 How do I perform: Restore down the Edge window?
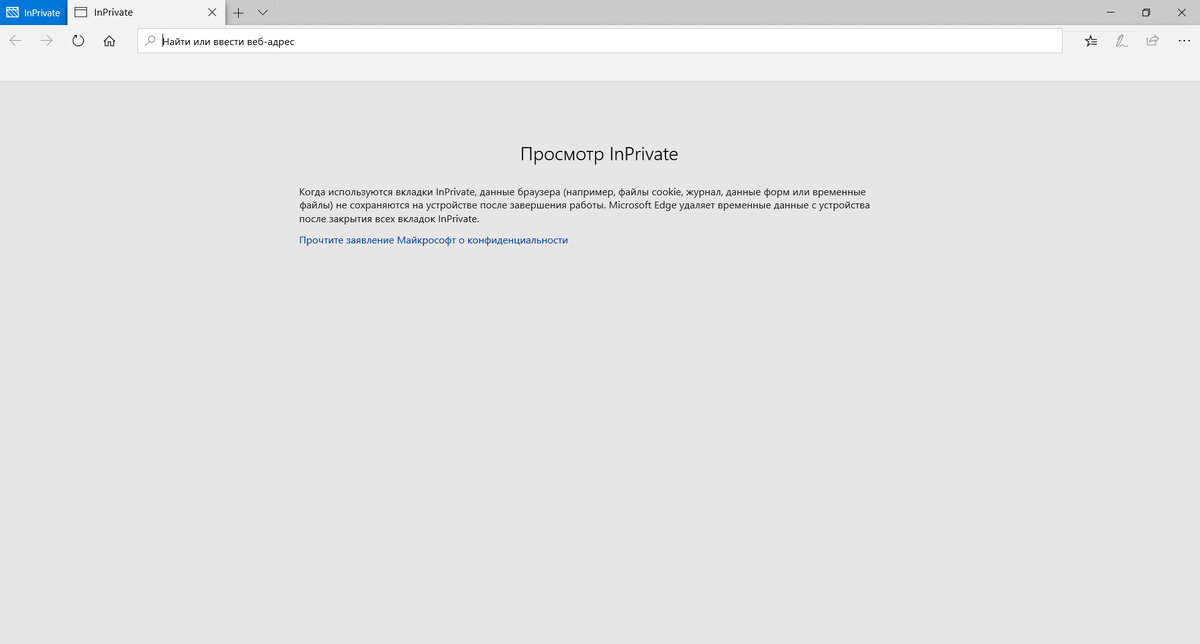[x=1146, y=12]
